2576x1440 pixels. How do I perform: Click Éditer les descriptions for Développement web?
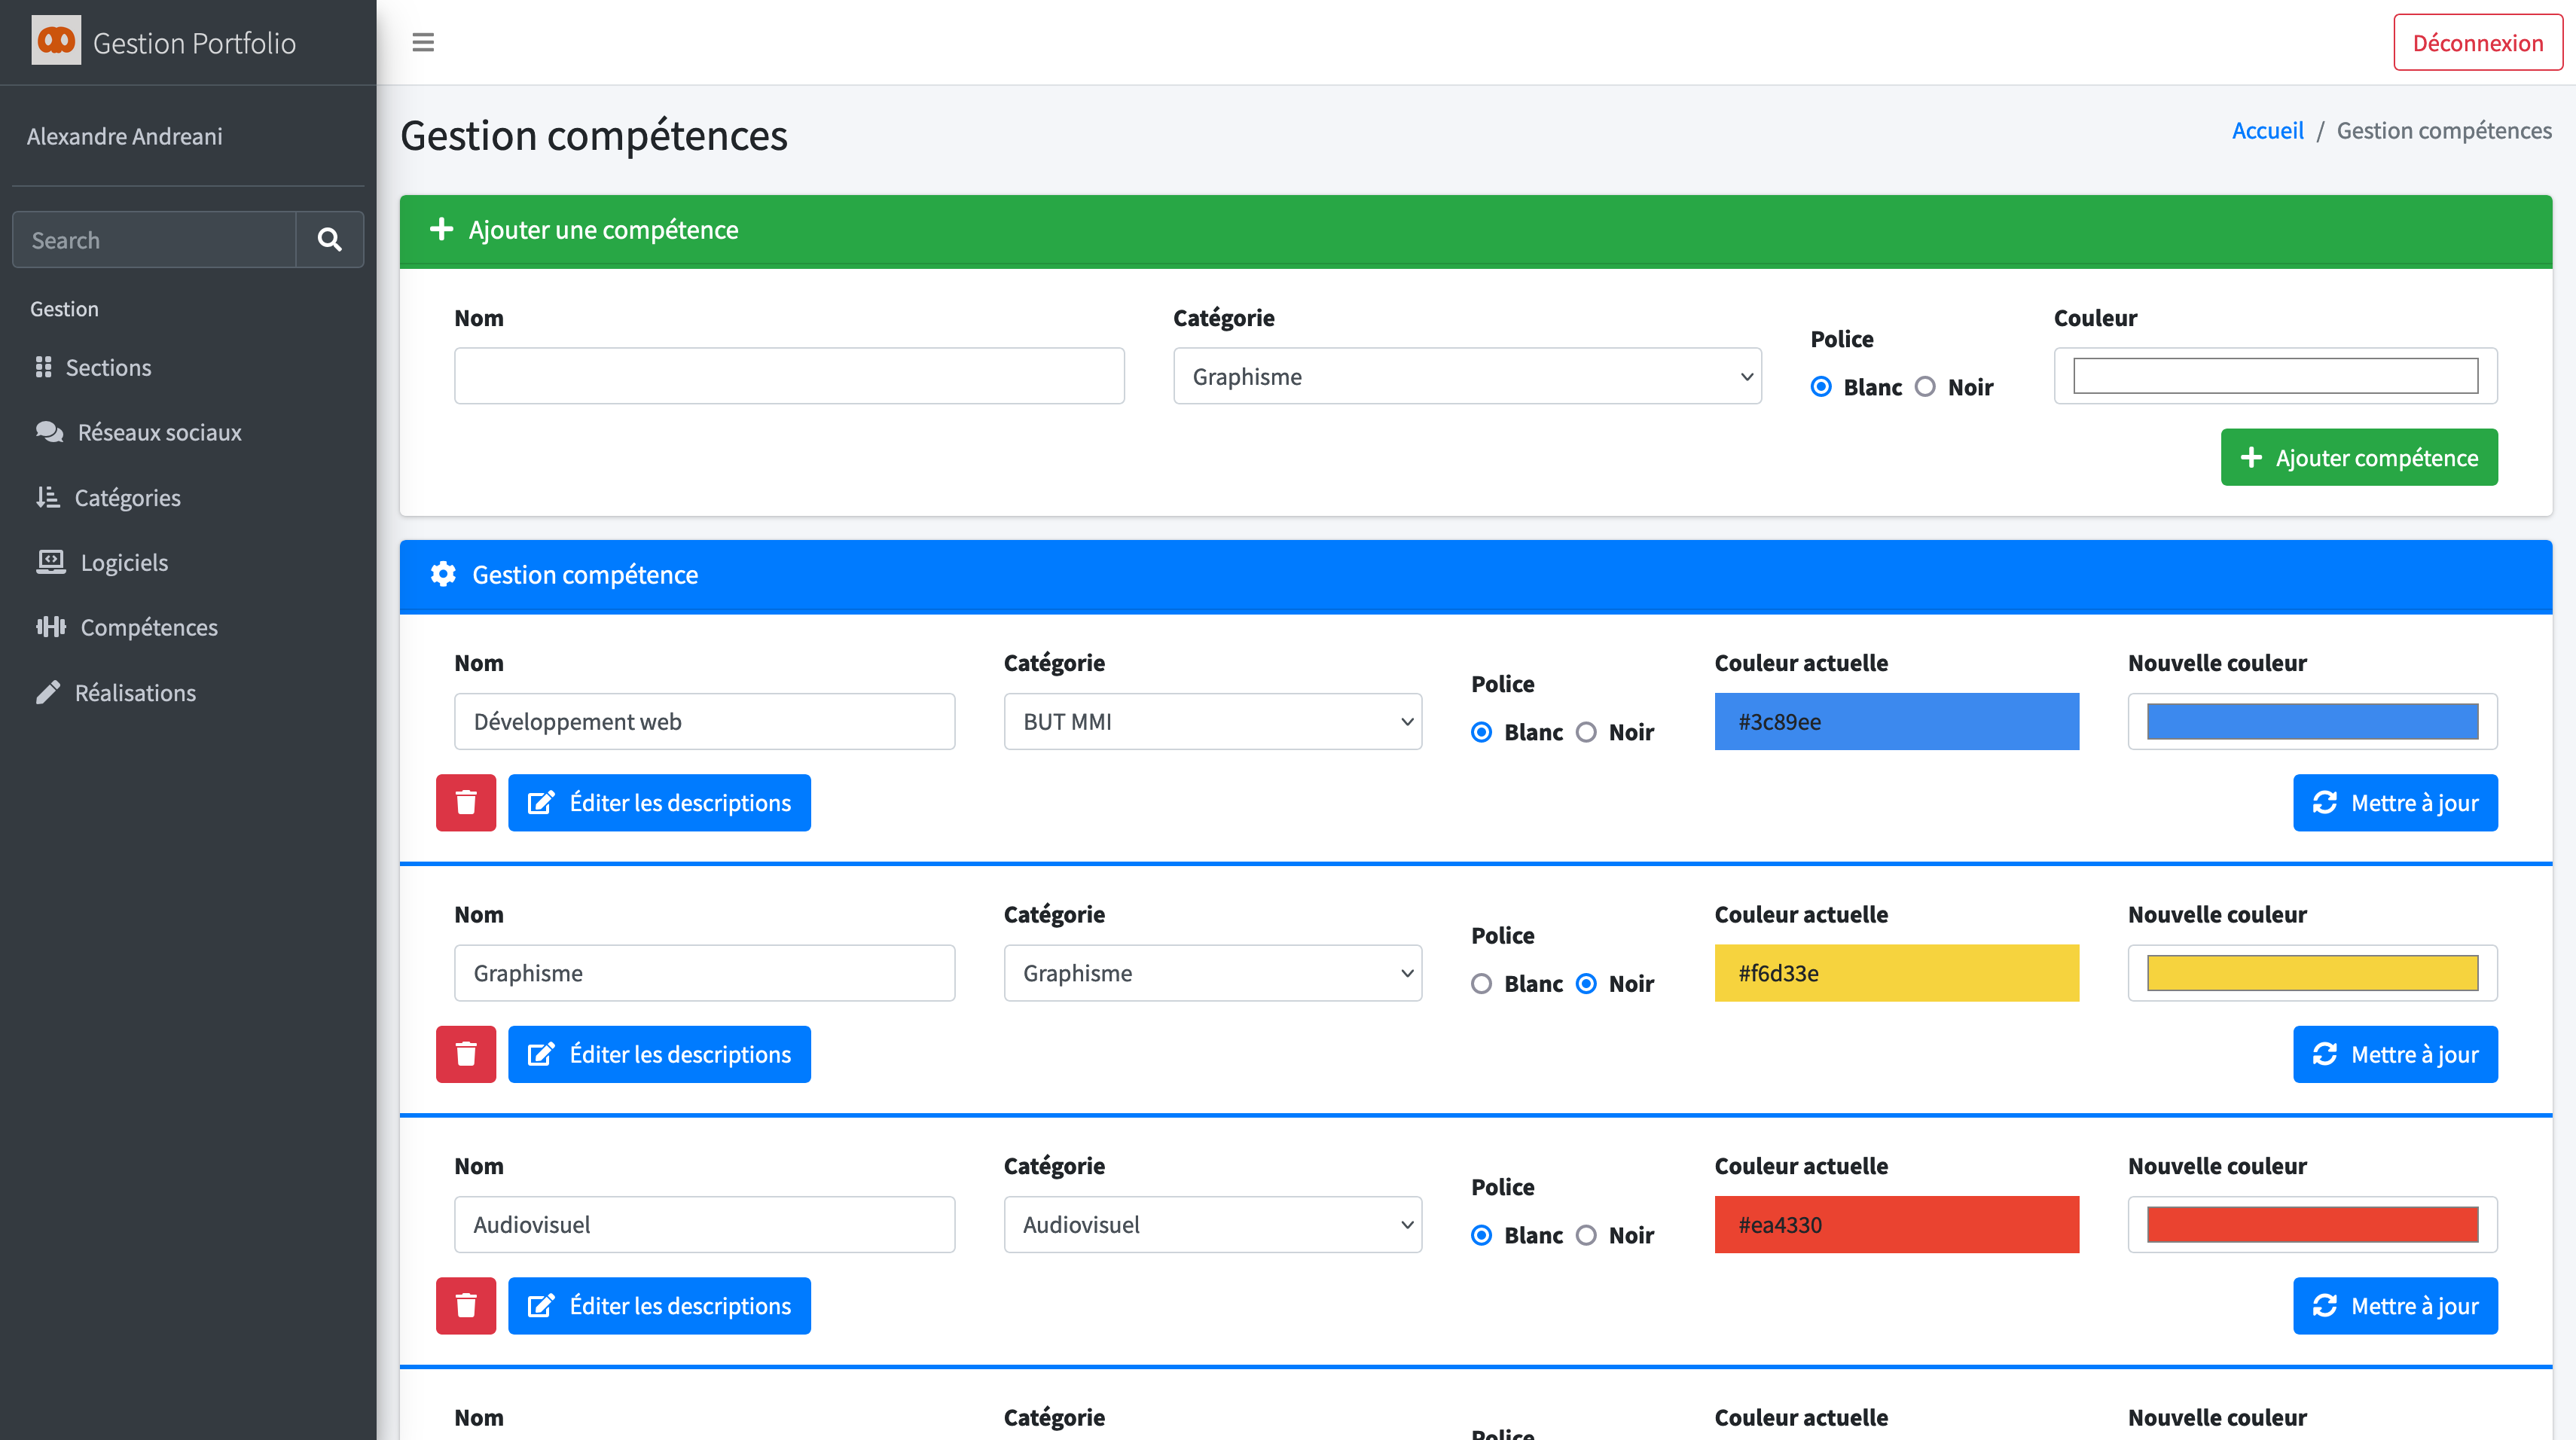[x=659, y=802]
